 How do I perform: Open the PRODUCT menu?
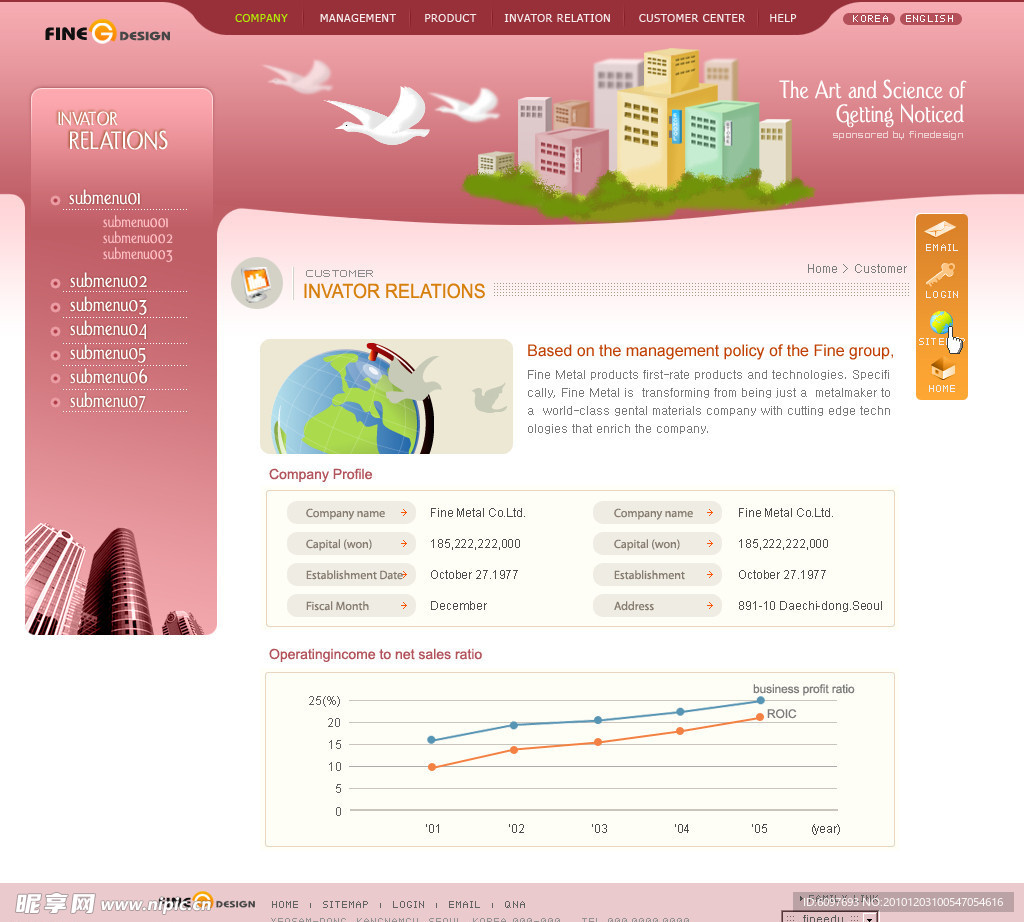[x=450, y=18]
